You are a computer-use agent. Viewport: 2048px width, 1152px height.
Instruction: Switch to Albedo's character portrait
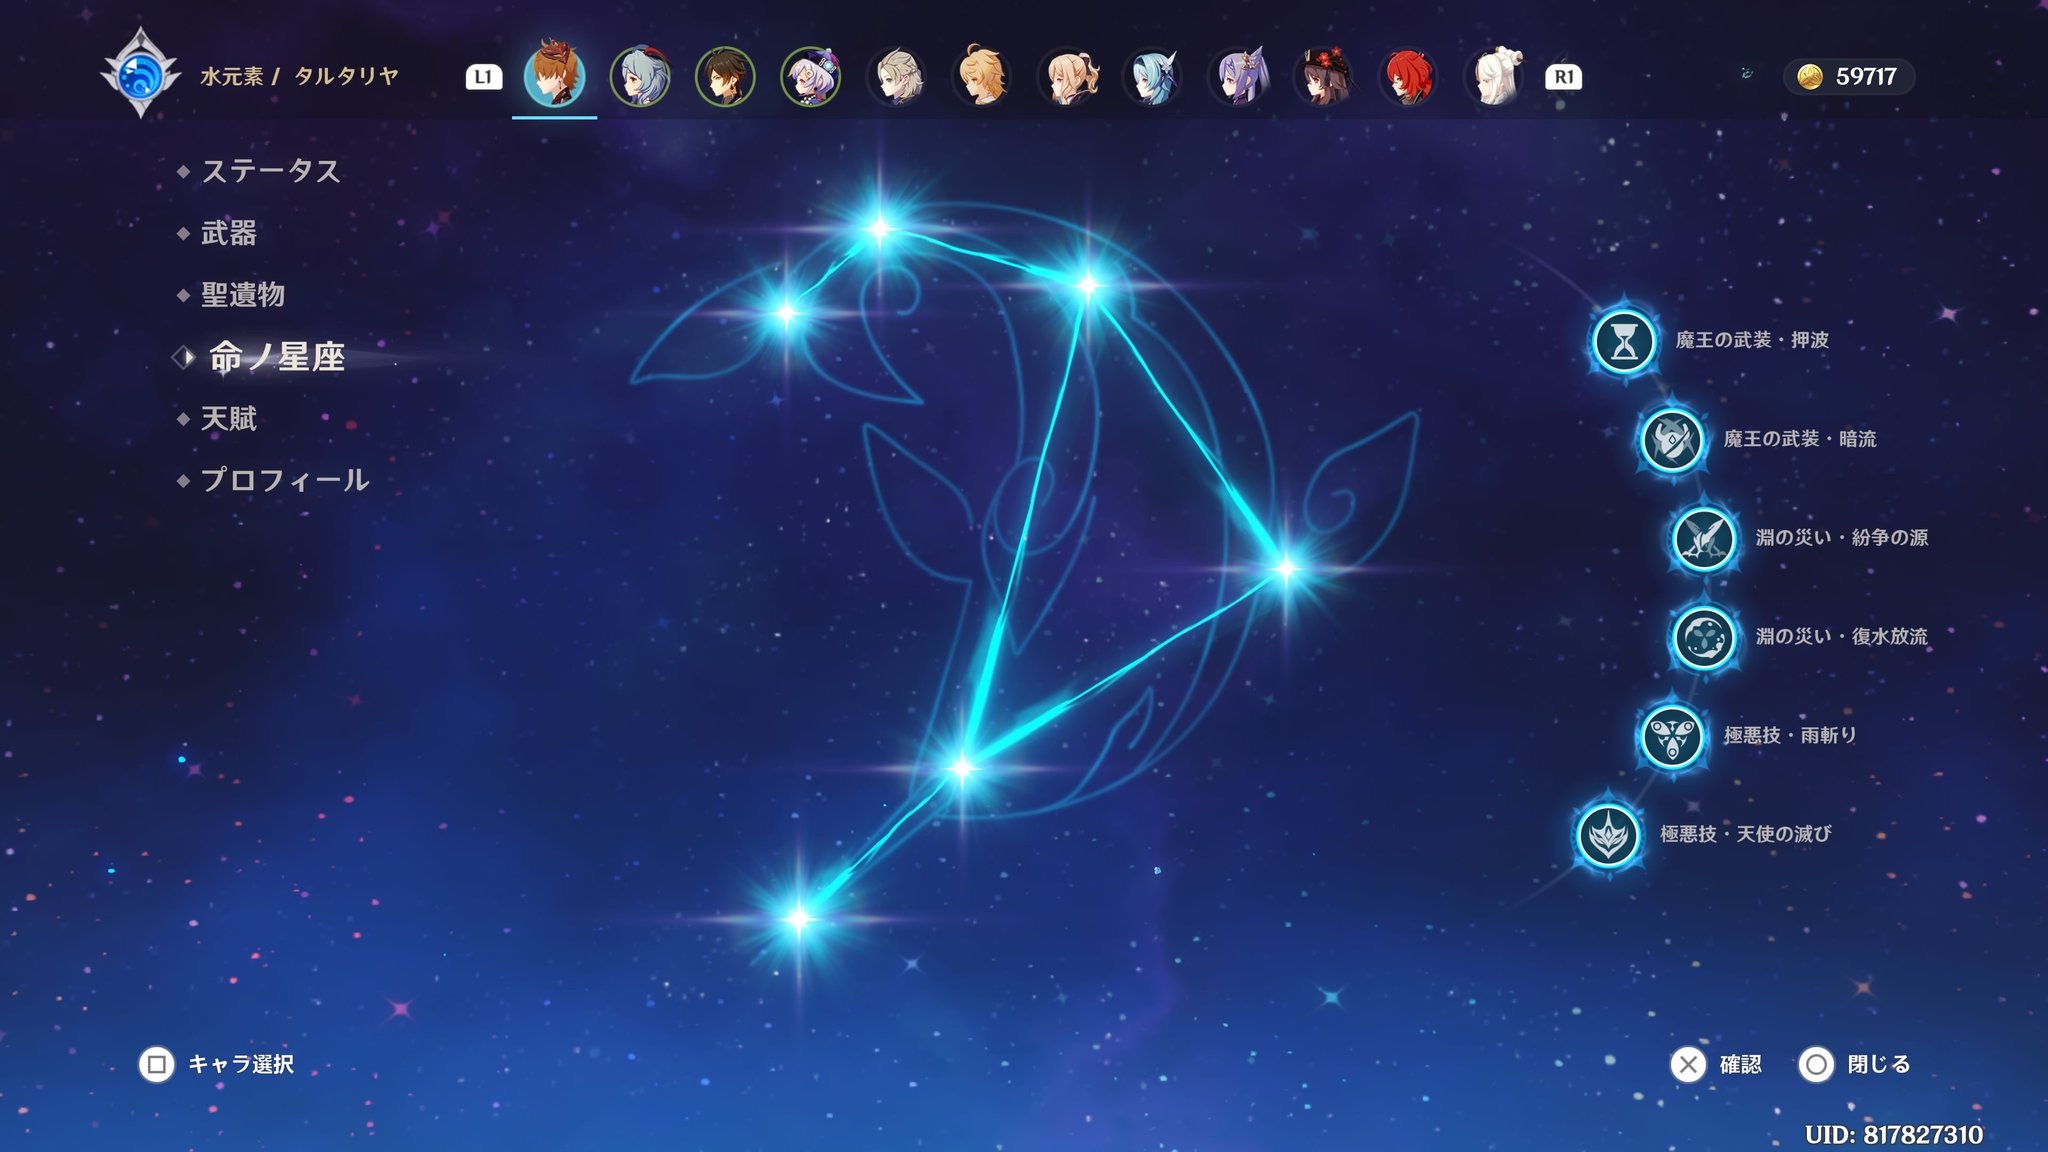click(x=896, y=76)
